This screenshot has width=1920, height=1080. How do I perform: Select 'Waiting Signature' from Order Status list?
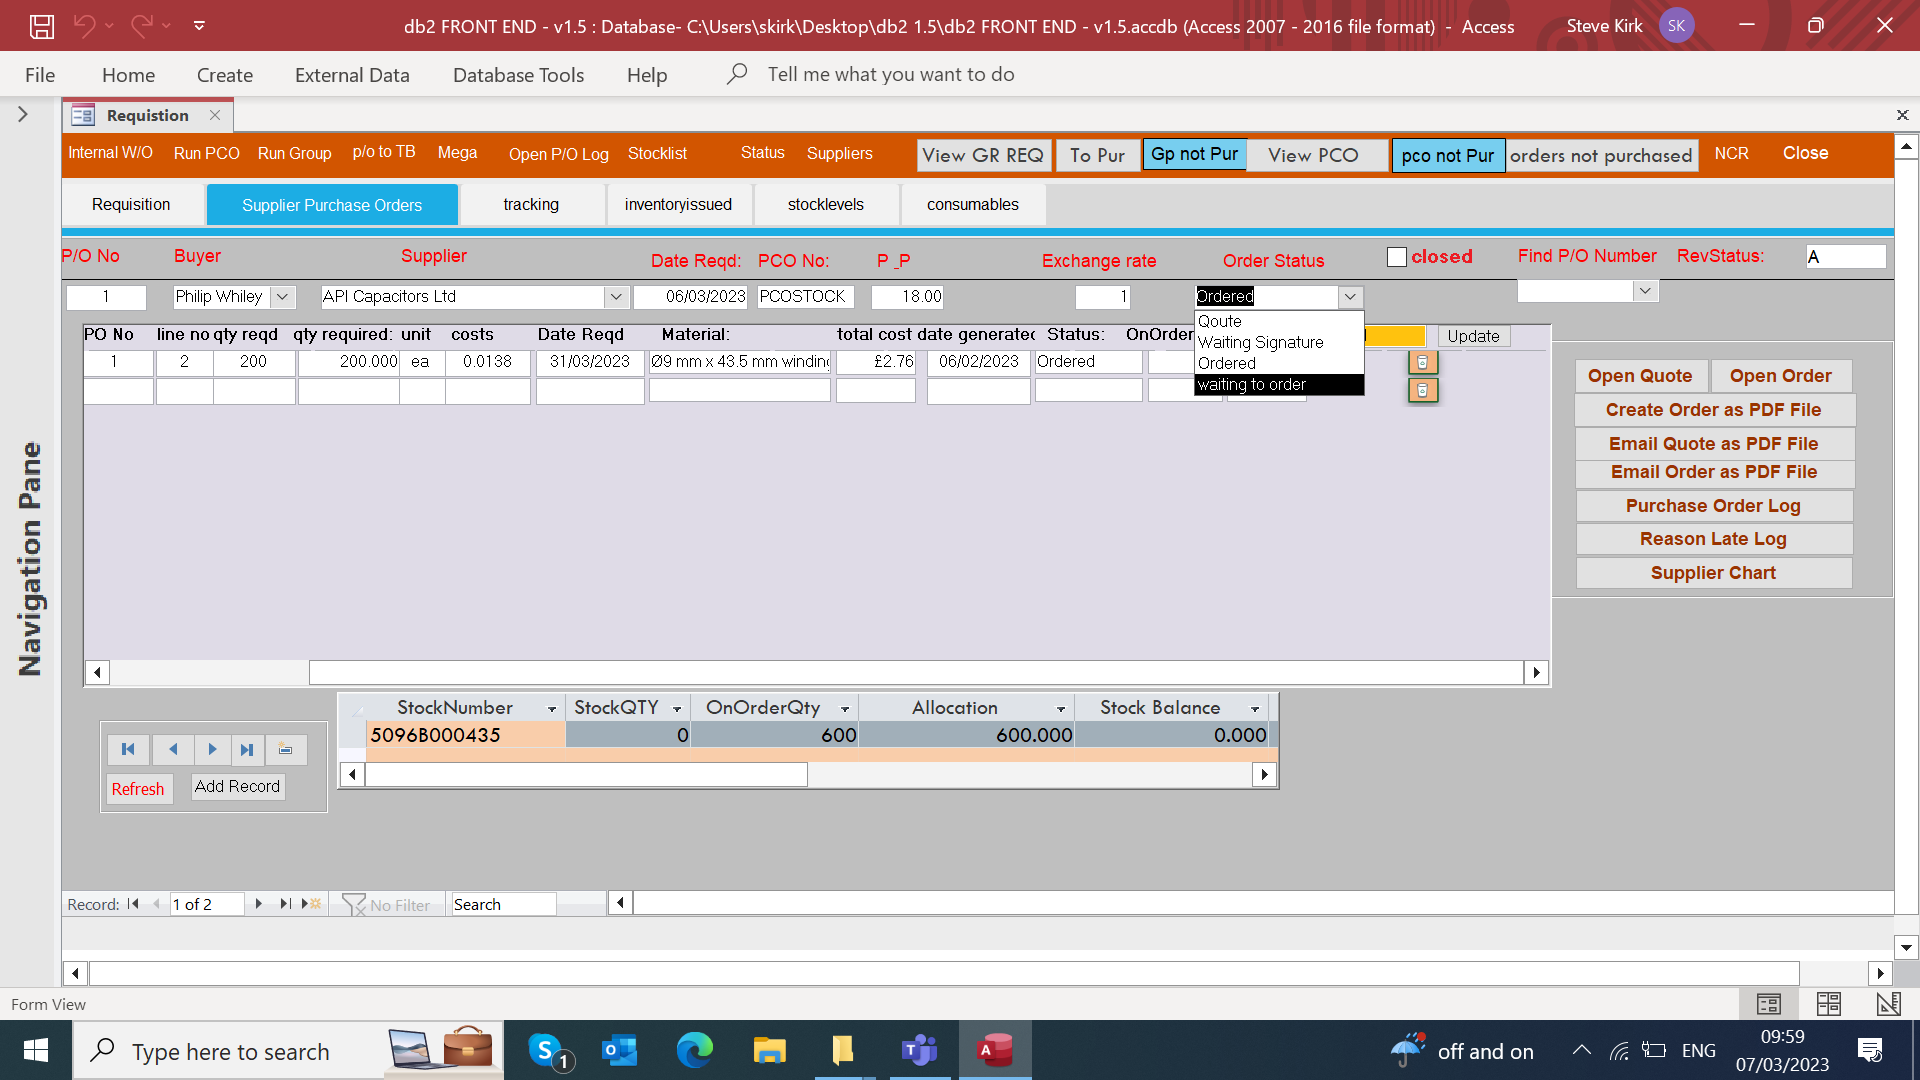pyautogui.click(x=1260, y=342)
